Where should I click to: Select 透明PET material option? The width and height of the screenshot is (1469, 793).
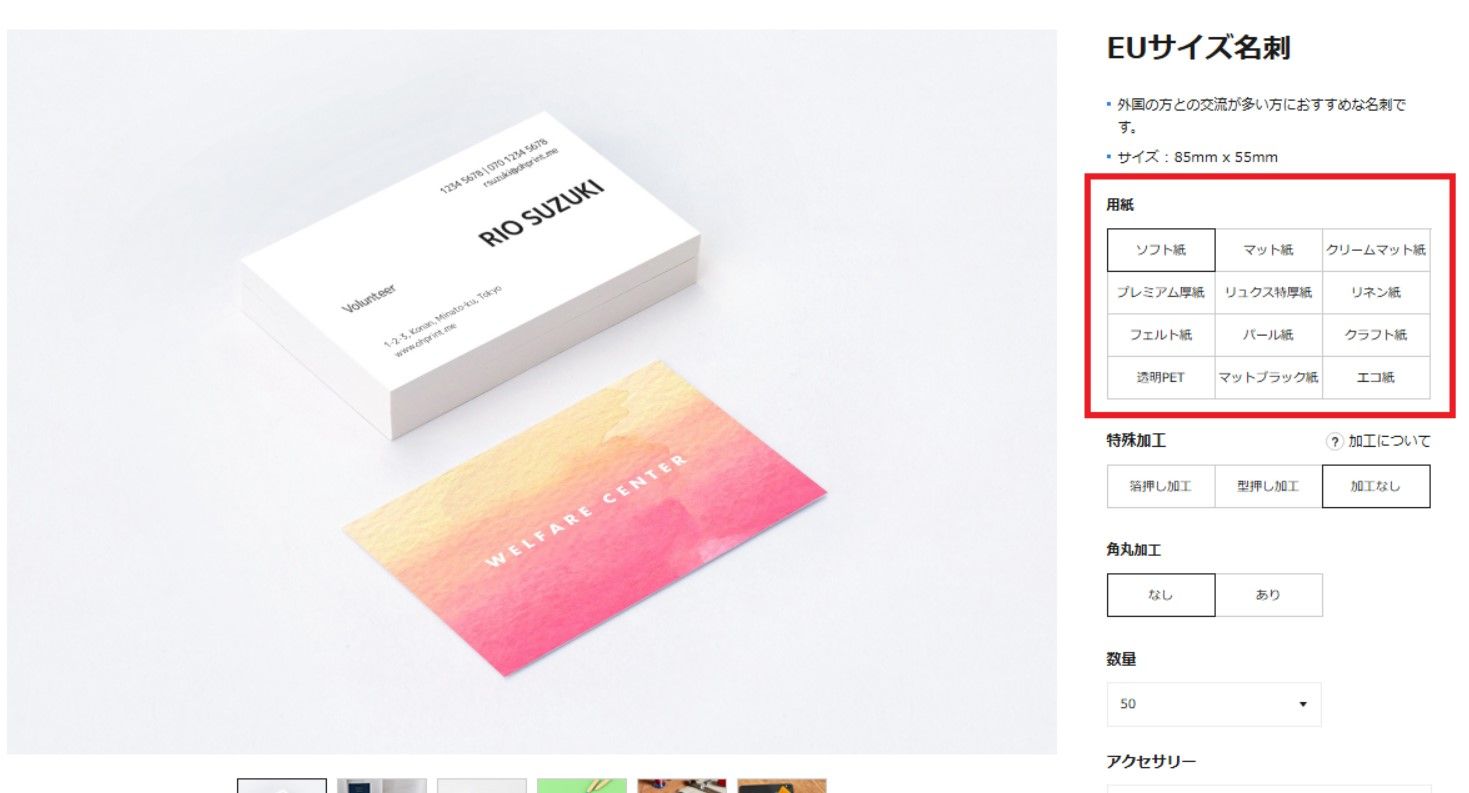(1161, 378)
